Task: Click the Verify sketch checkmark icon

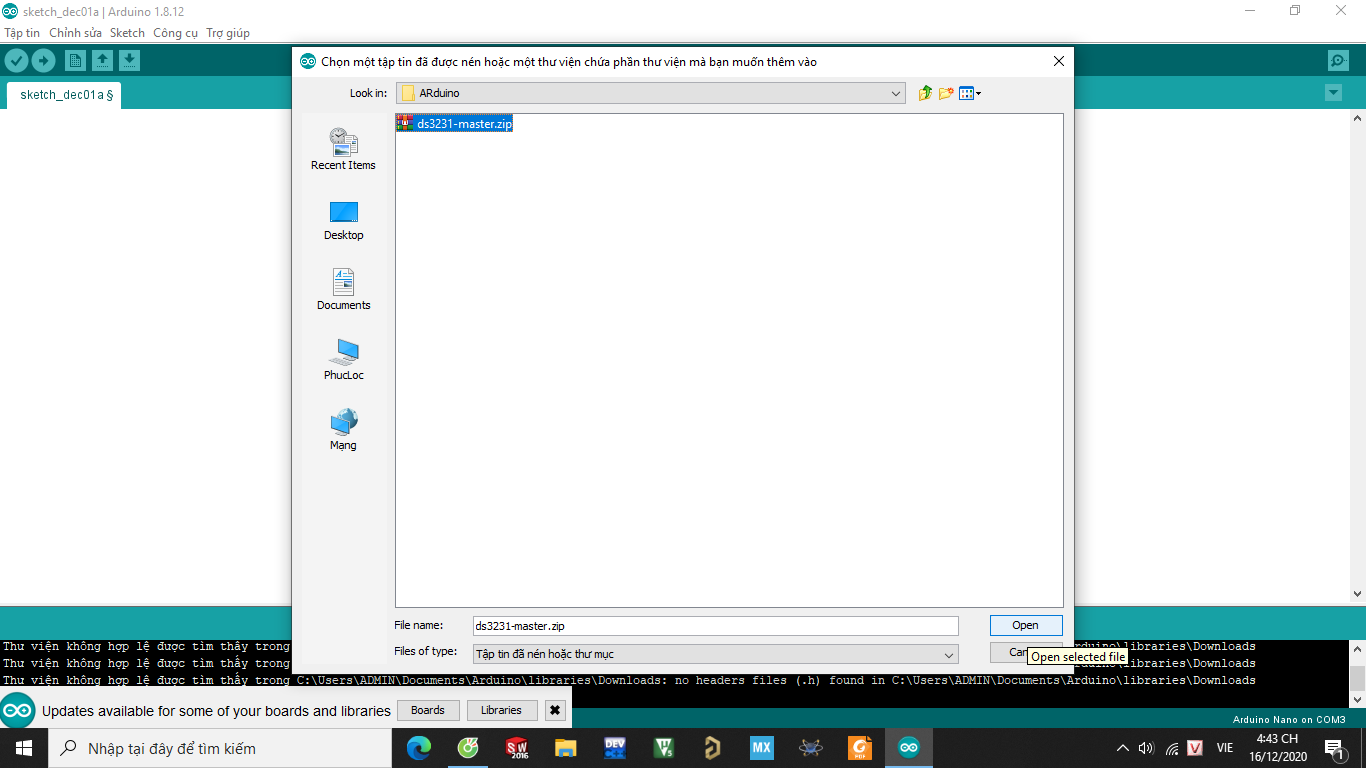Action: click(x=16, y=61)
